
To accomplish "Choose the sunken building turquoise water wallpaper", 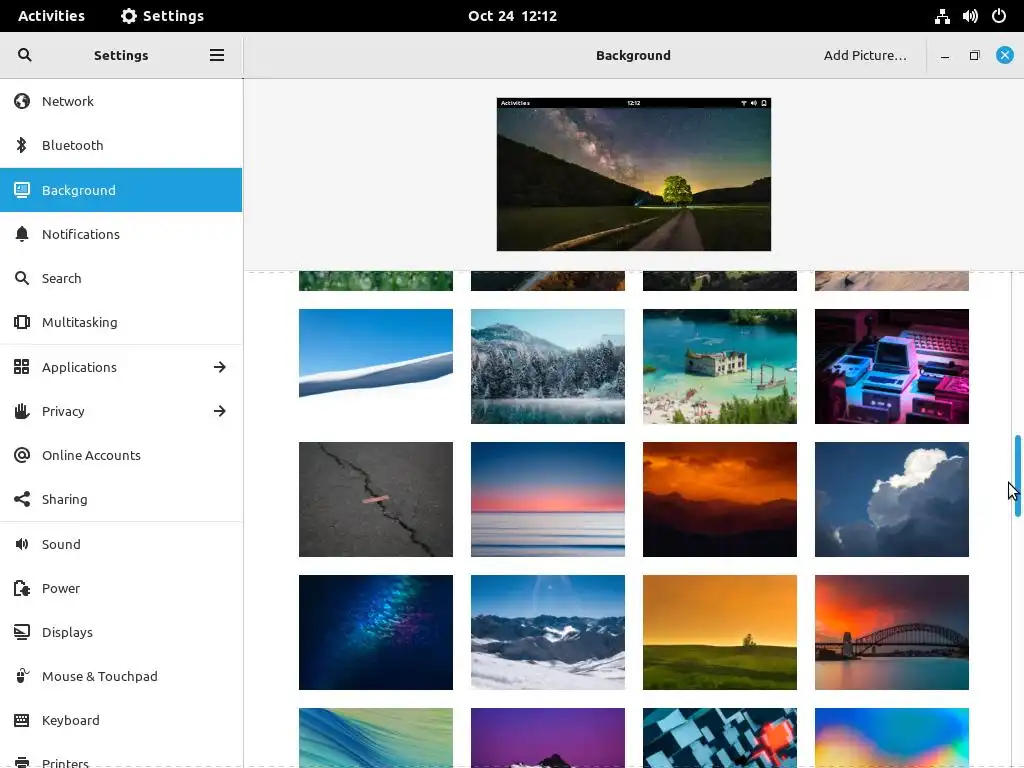I will [x=720, y=366].
